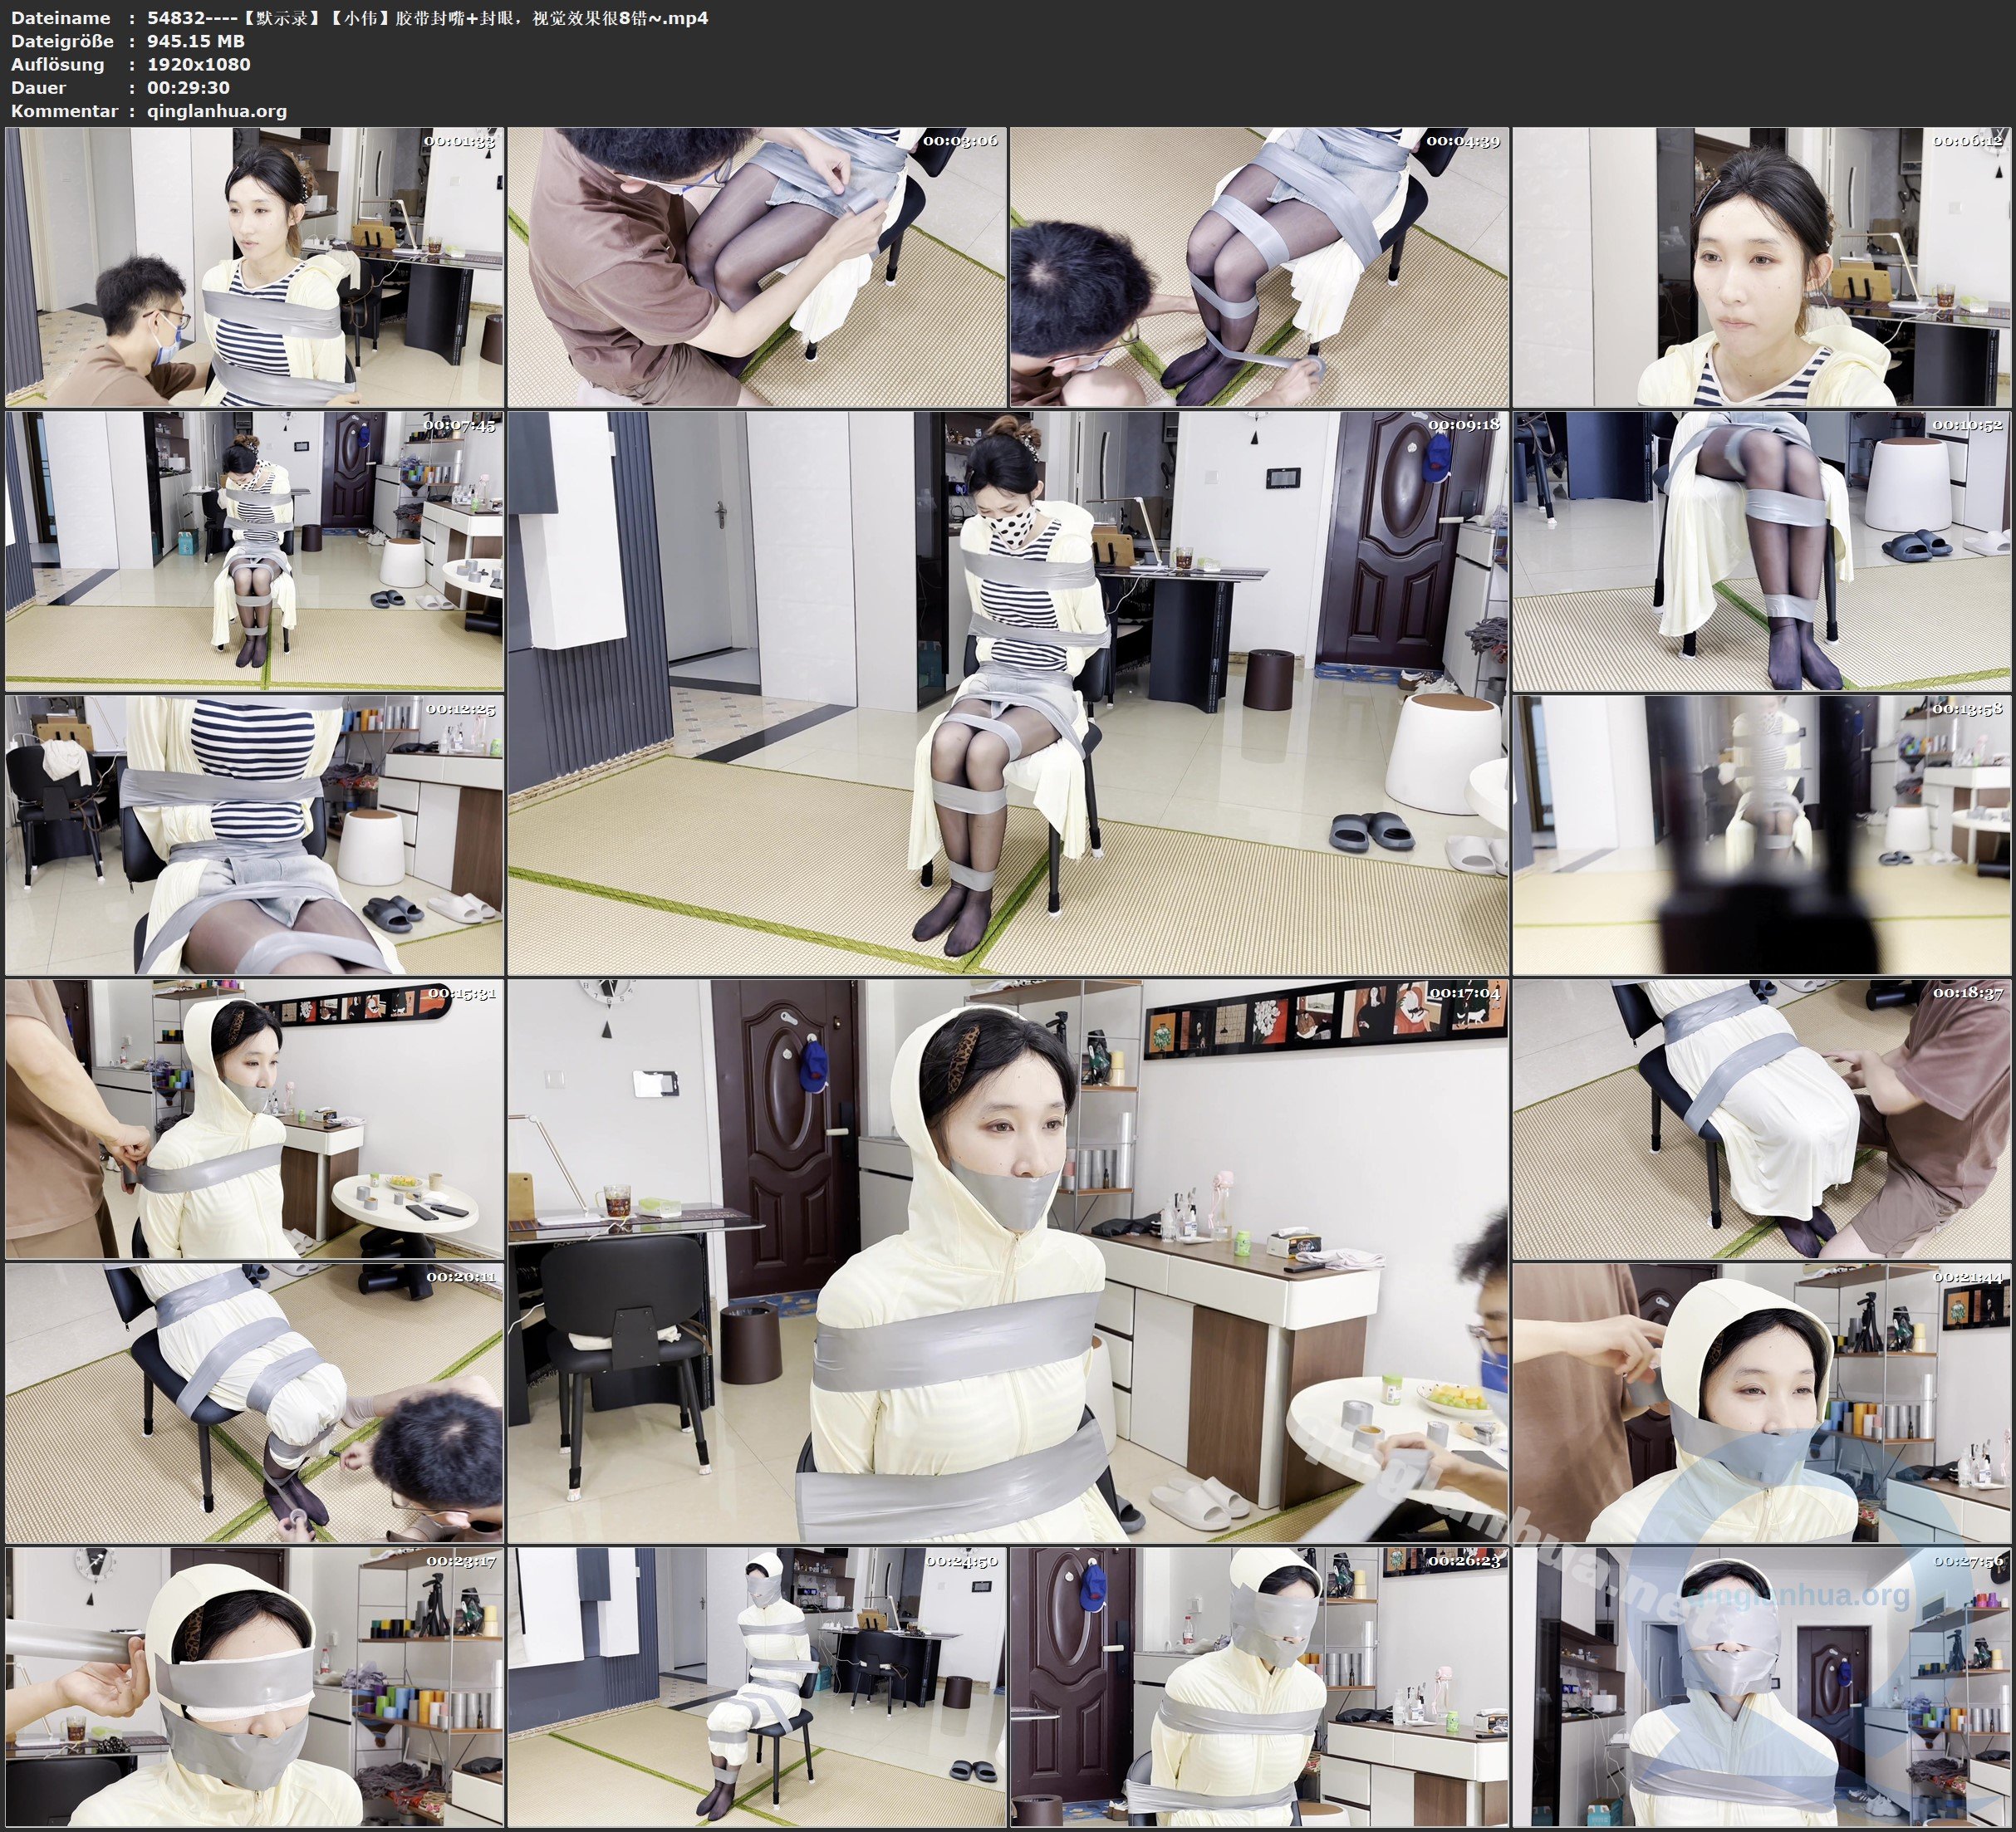Click the Dateigröße label
The height and width of the screenshot is (1832, 2016).
(62, 41)
